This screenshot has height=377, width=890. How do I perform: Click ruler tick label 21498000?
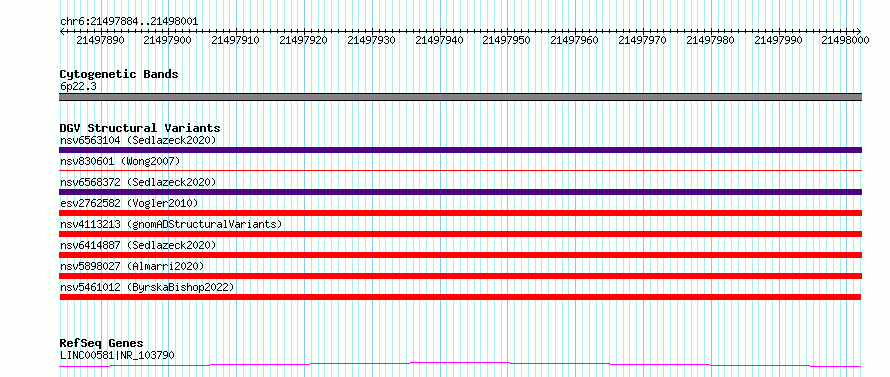[846, 40]
